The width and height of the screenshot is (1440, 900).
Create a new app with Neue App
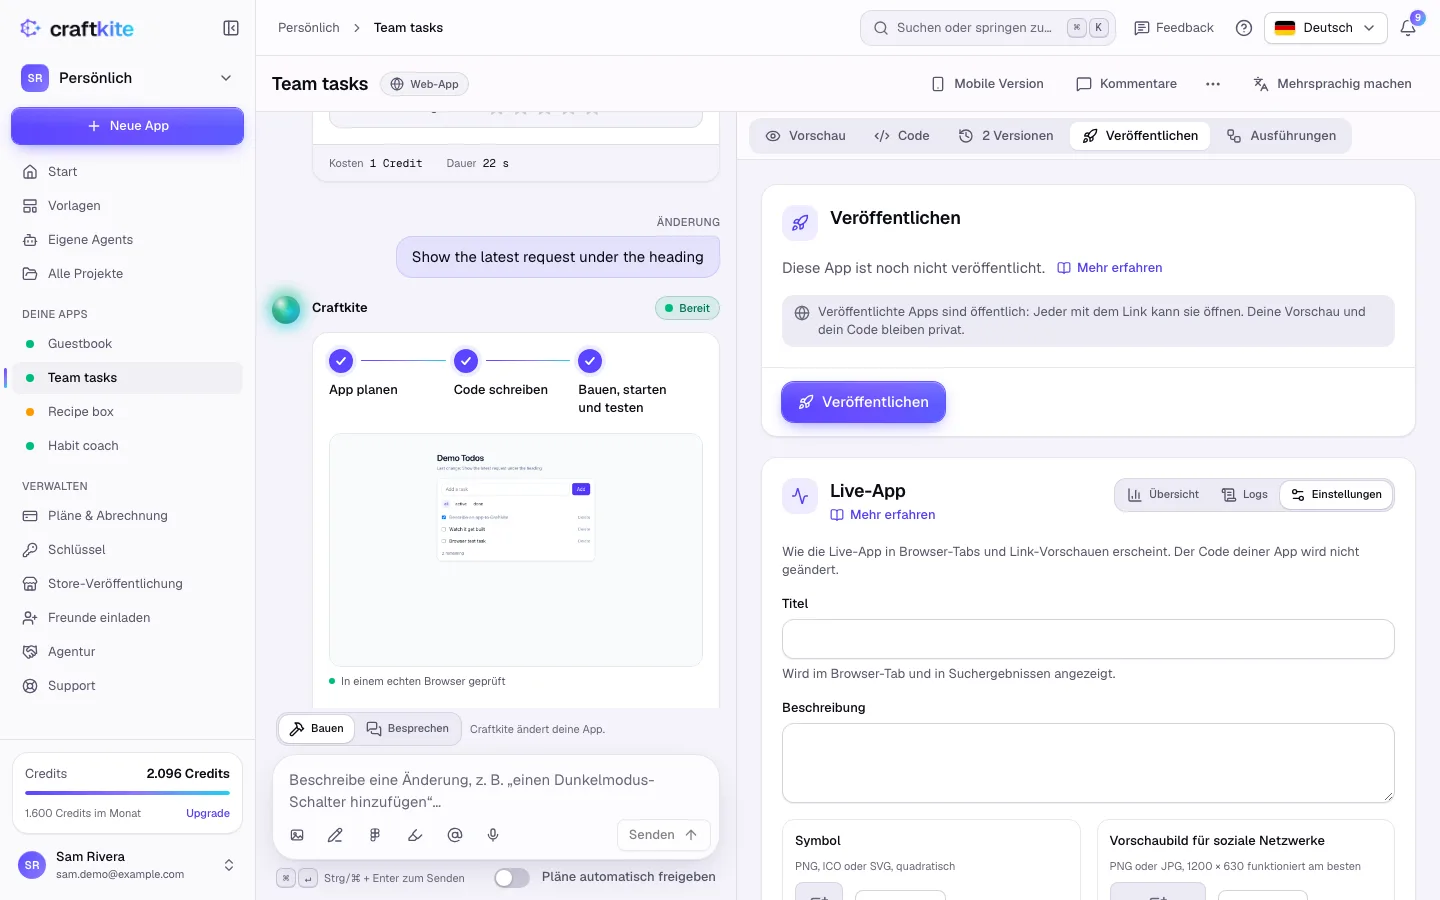(127, 126)
